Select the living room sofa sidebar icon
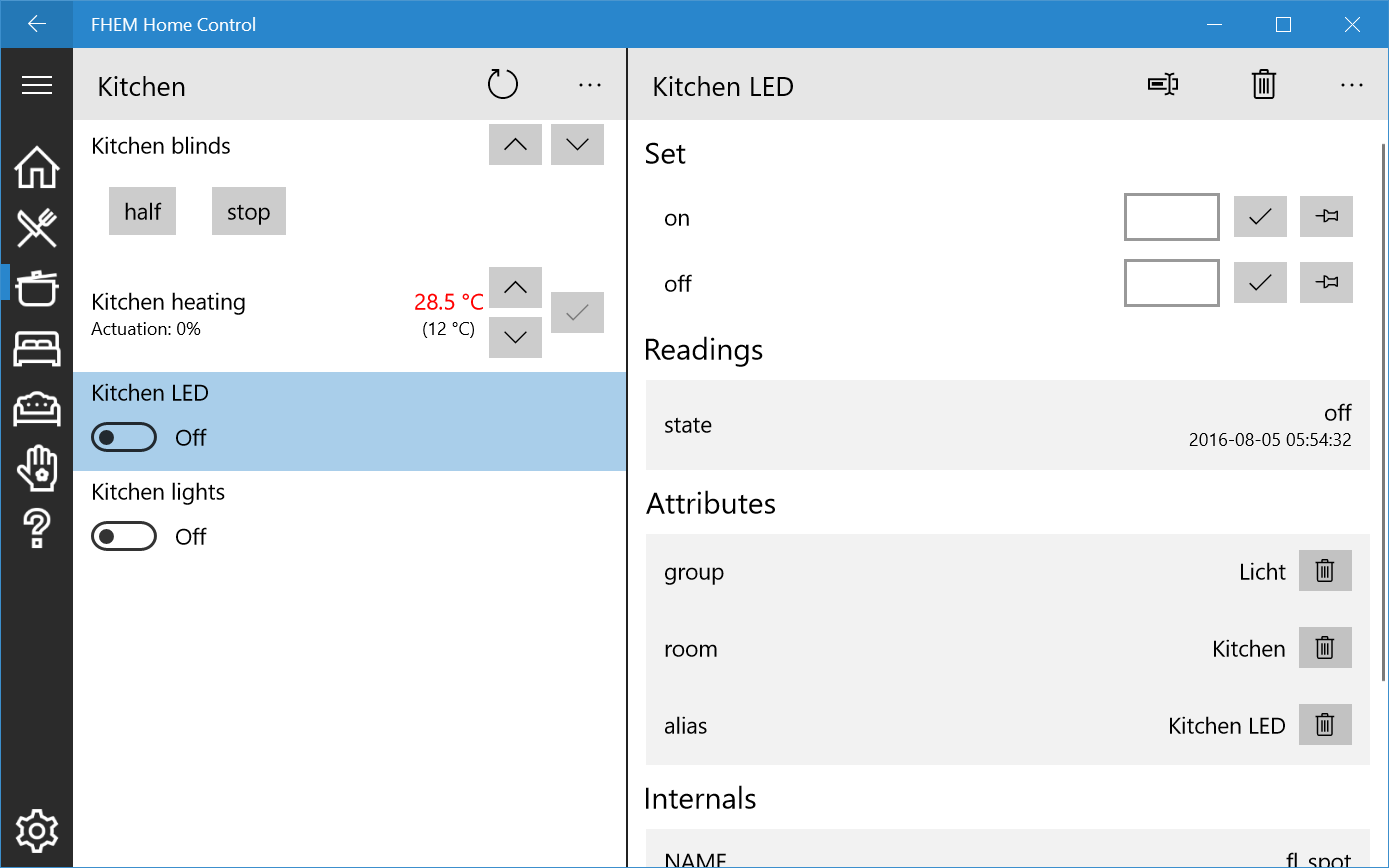Image resolution: width=1389 pixels, height=868 pixels. tap(37, 409)
